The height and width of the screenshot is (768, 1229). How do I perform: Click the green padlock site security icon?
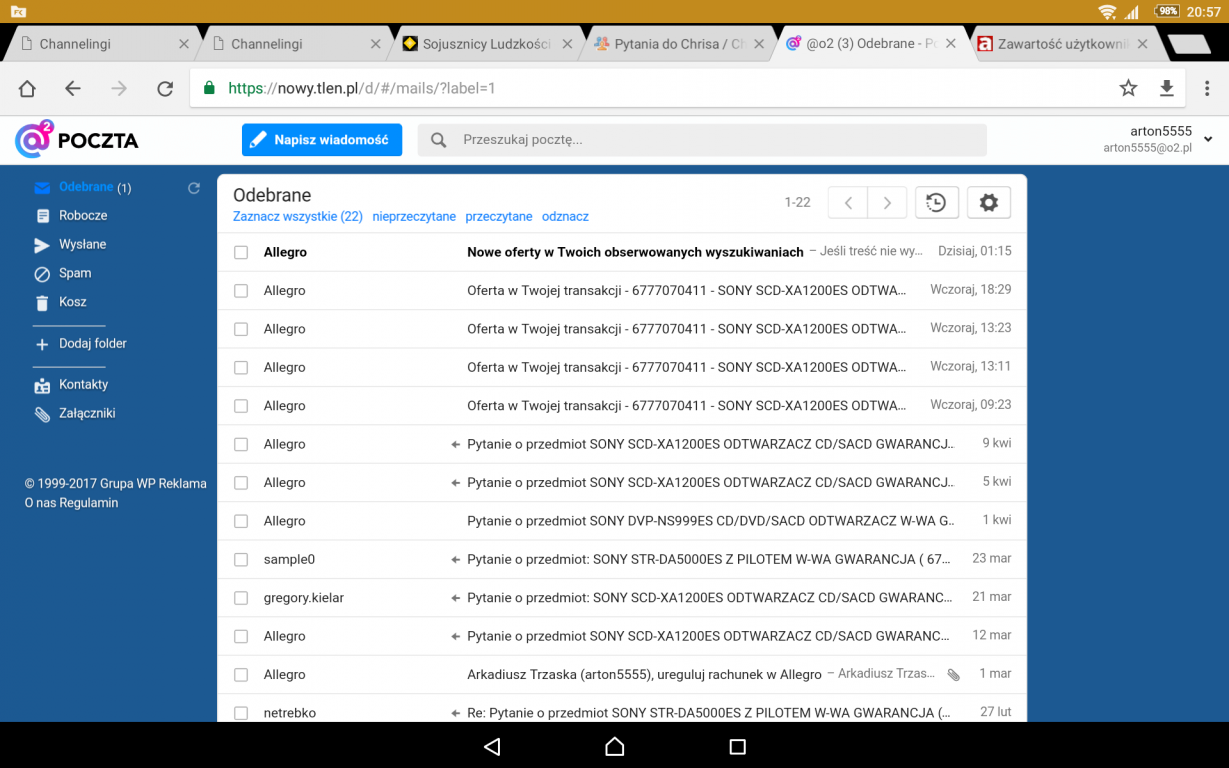coord(209,88)
